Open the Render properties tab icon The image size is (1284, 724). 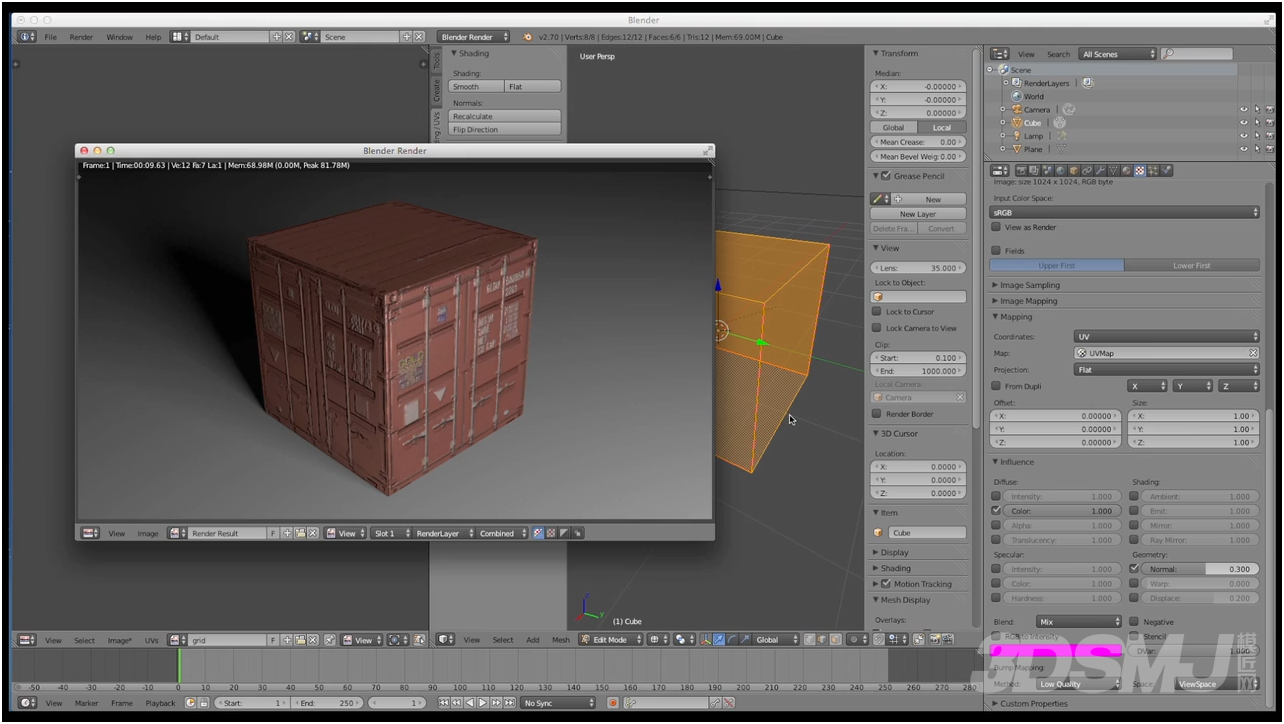1021,170
